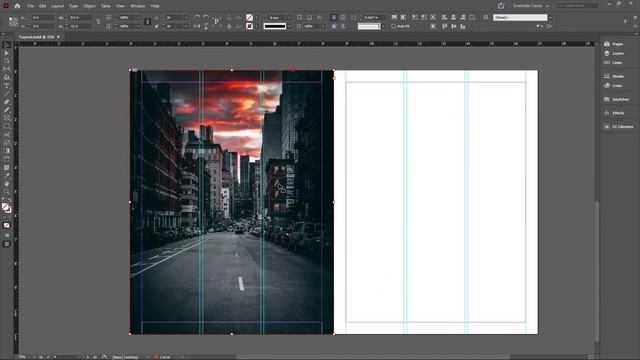Toggle Apply None color button in toolbox
Viewport: 640px width, 360px height.
[x=7, y=225]
